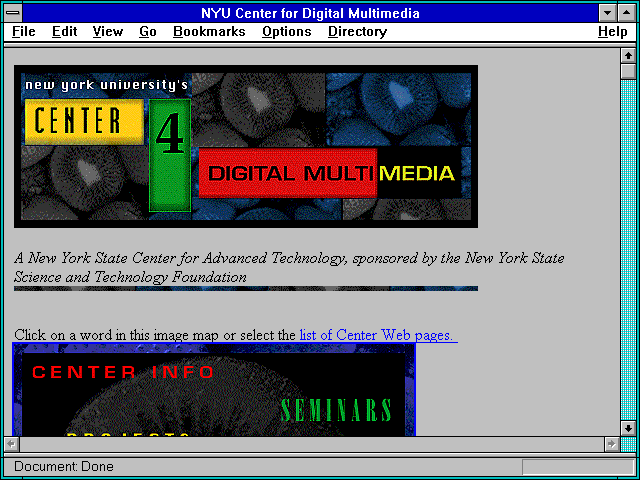Click the progress bar in the status bar
Image resolution: width=640 pixels, height=480 pixels.
point(578,467)
